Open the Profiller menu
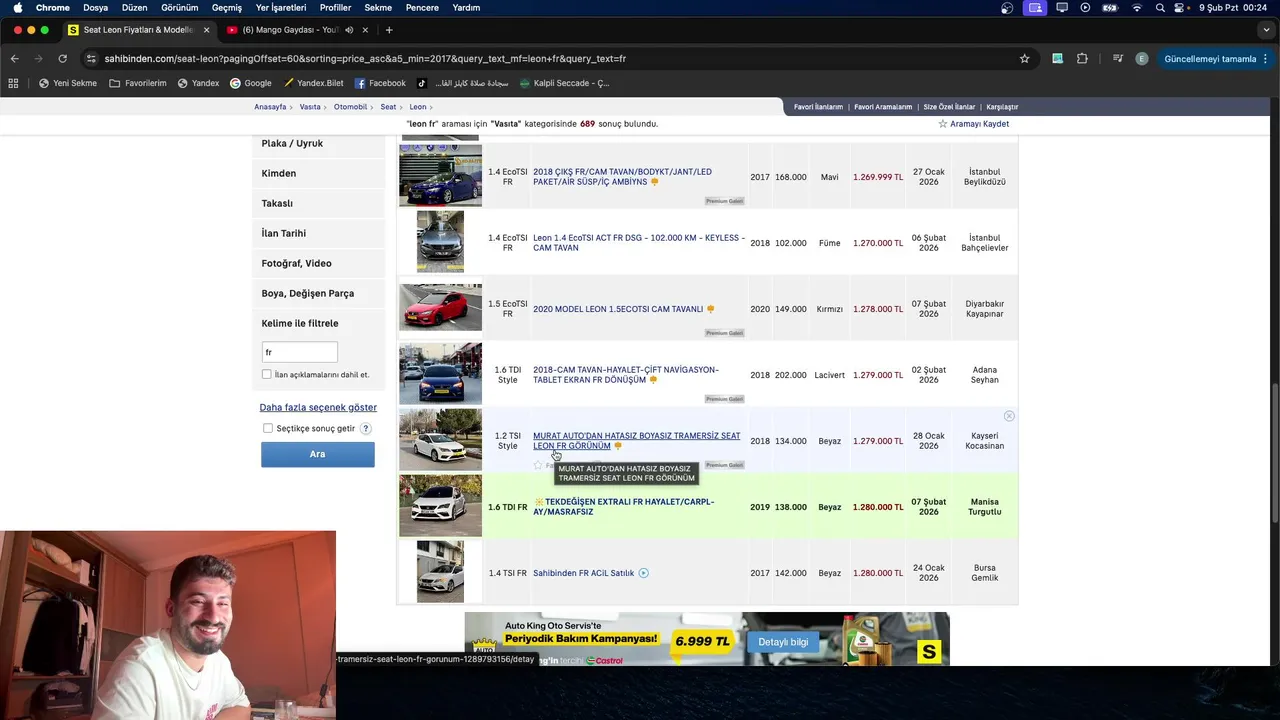 pos(335,8)
